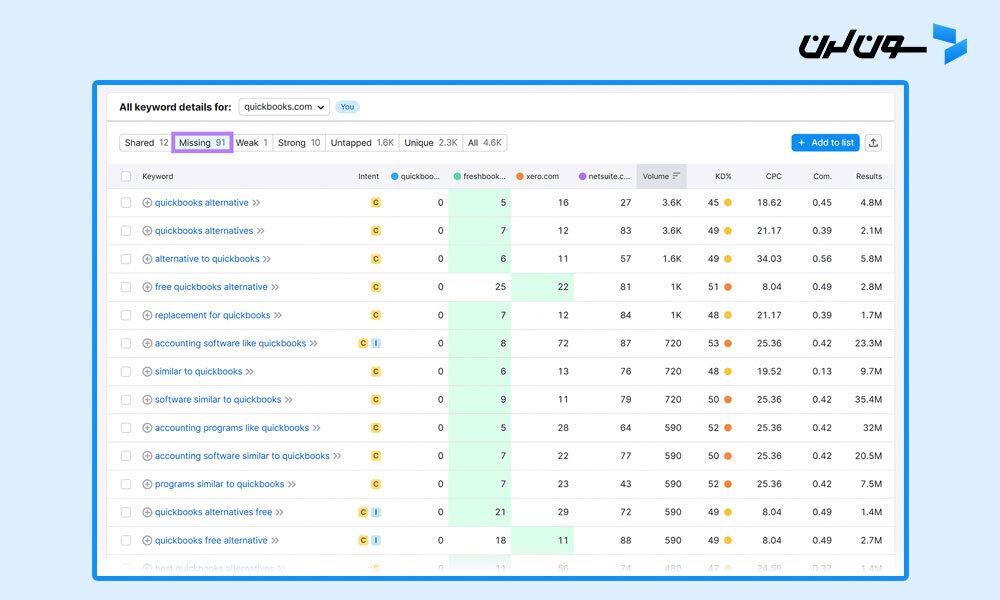Viewport: 1000px width, 600px height.
Task: Toggle the select-all checkbox in table header
Action: pyautogui.click(x=126, y=176)
